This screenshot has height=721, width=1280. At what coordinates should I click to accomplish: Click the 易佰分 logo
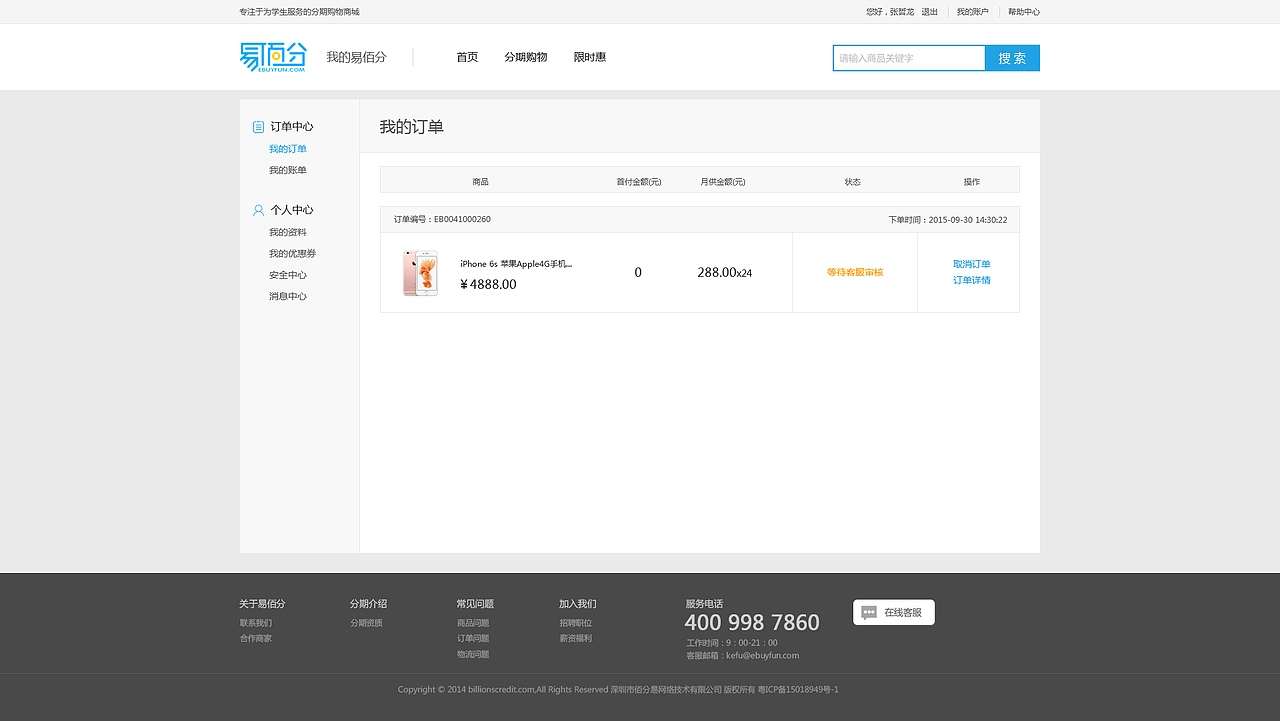coord(271,57)
